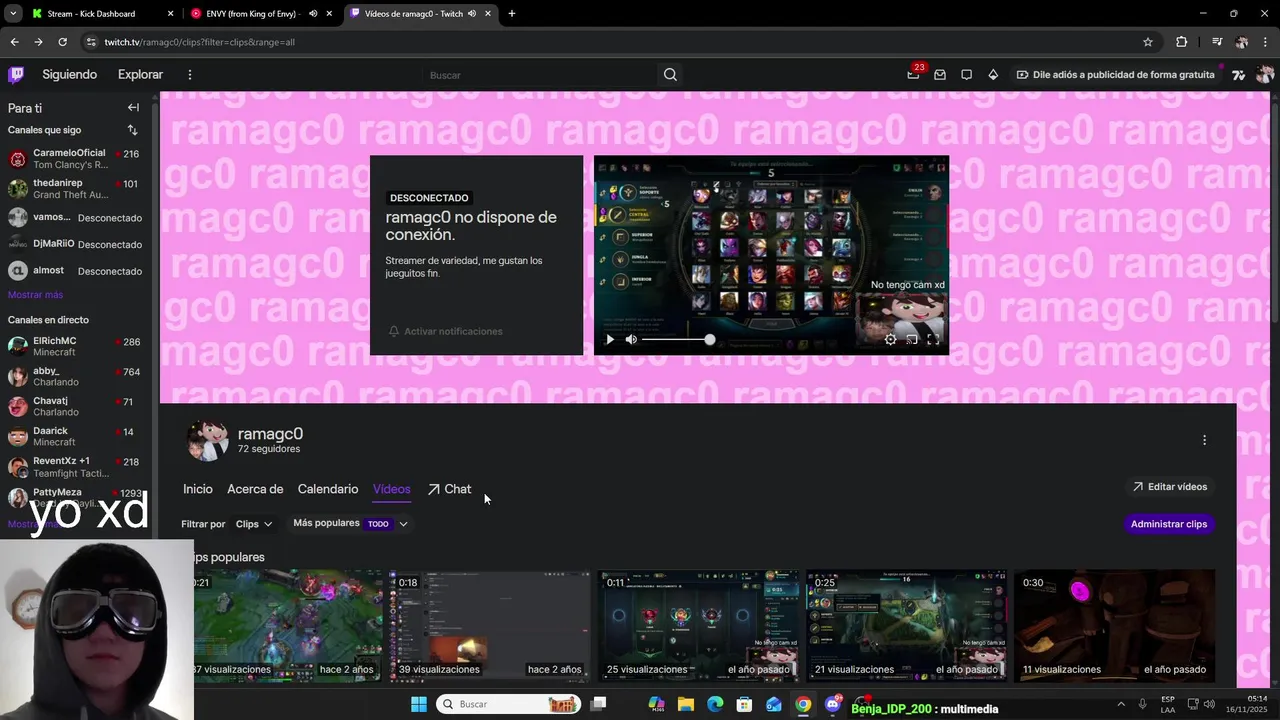Image resolution: width=1280 pixels, height=720 pixels.
Task: Click Dile adiós a publicidad button
Action: 1115,74
